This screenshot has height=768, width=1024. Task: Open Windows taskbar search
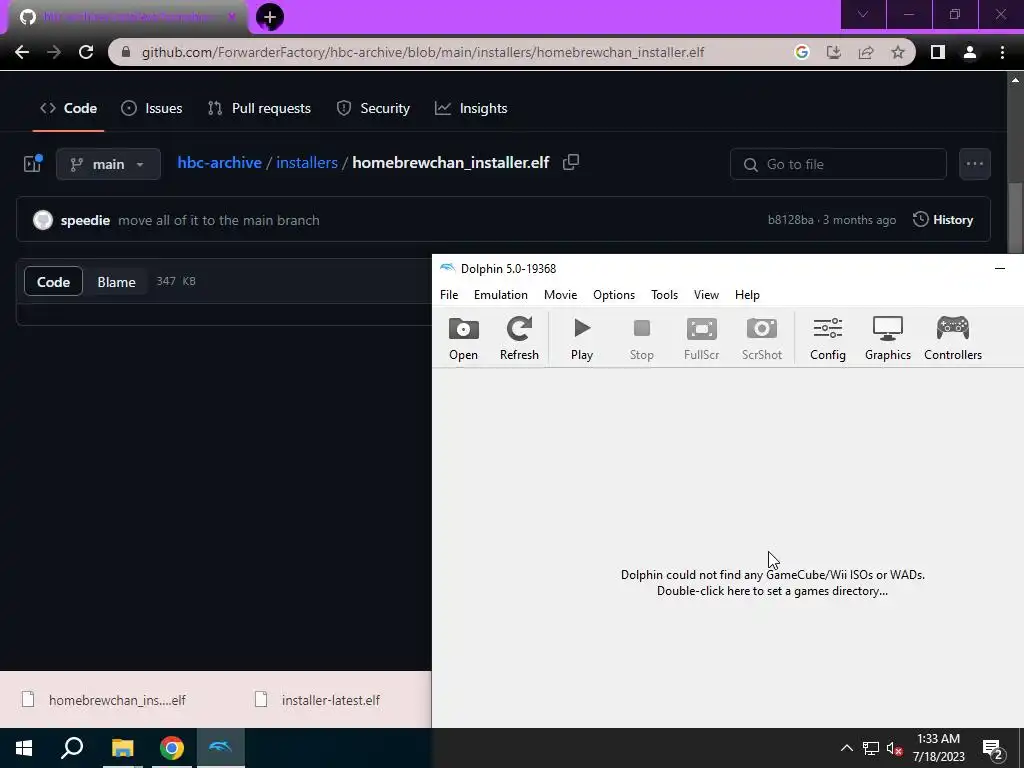click(x=72, y=748)
